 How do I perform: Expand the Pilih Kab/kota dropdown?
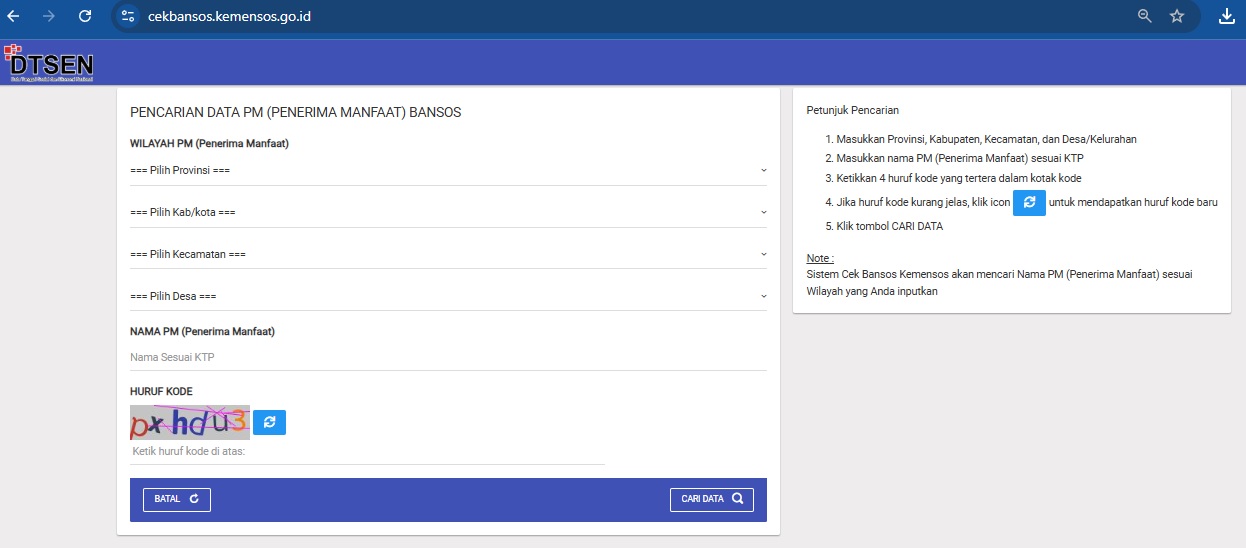(448, 213)
